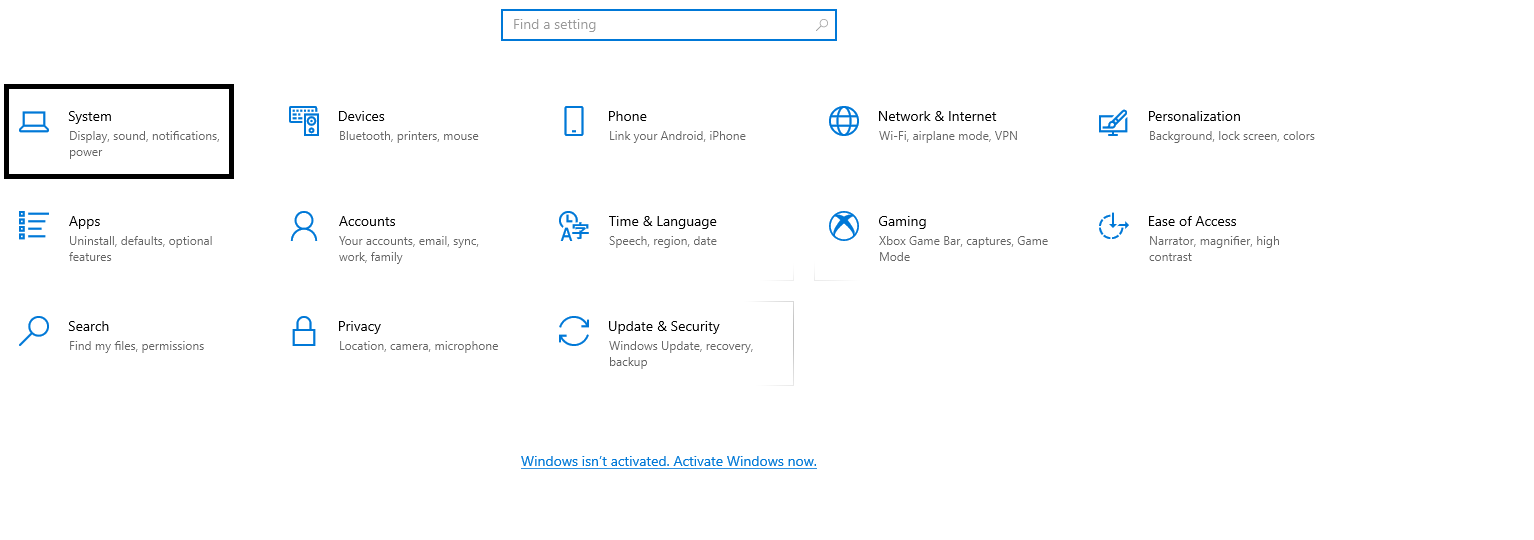1534x540 pixels.
Task: Select the Privacy padlock icon
Action: pos(304,331)
